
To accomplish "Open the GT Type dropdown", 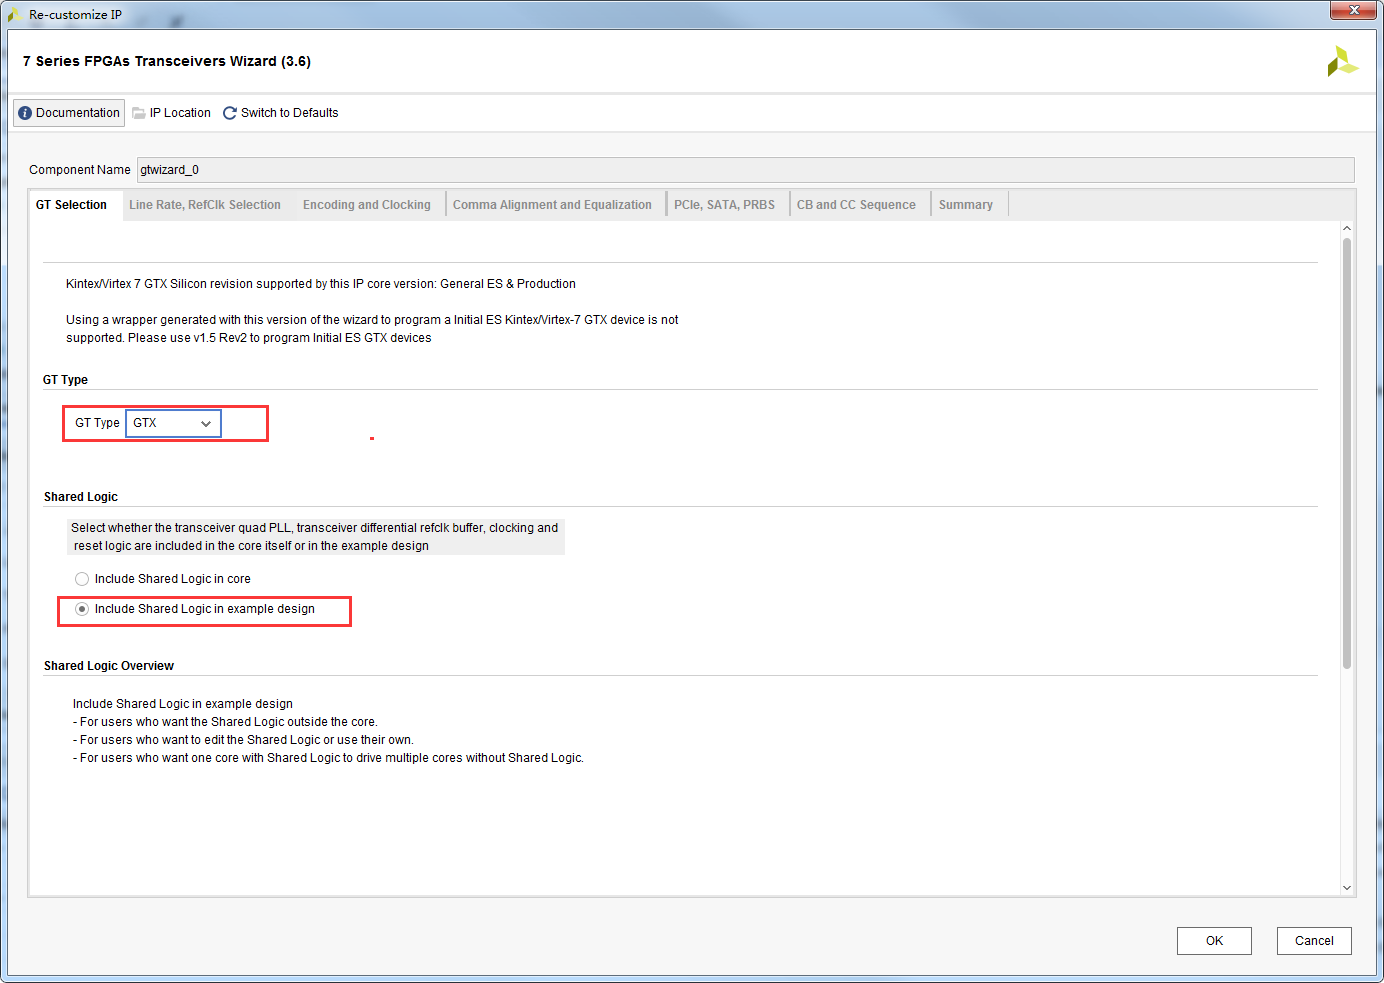I will coord(173,423).
